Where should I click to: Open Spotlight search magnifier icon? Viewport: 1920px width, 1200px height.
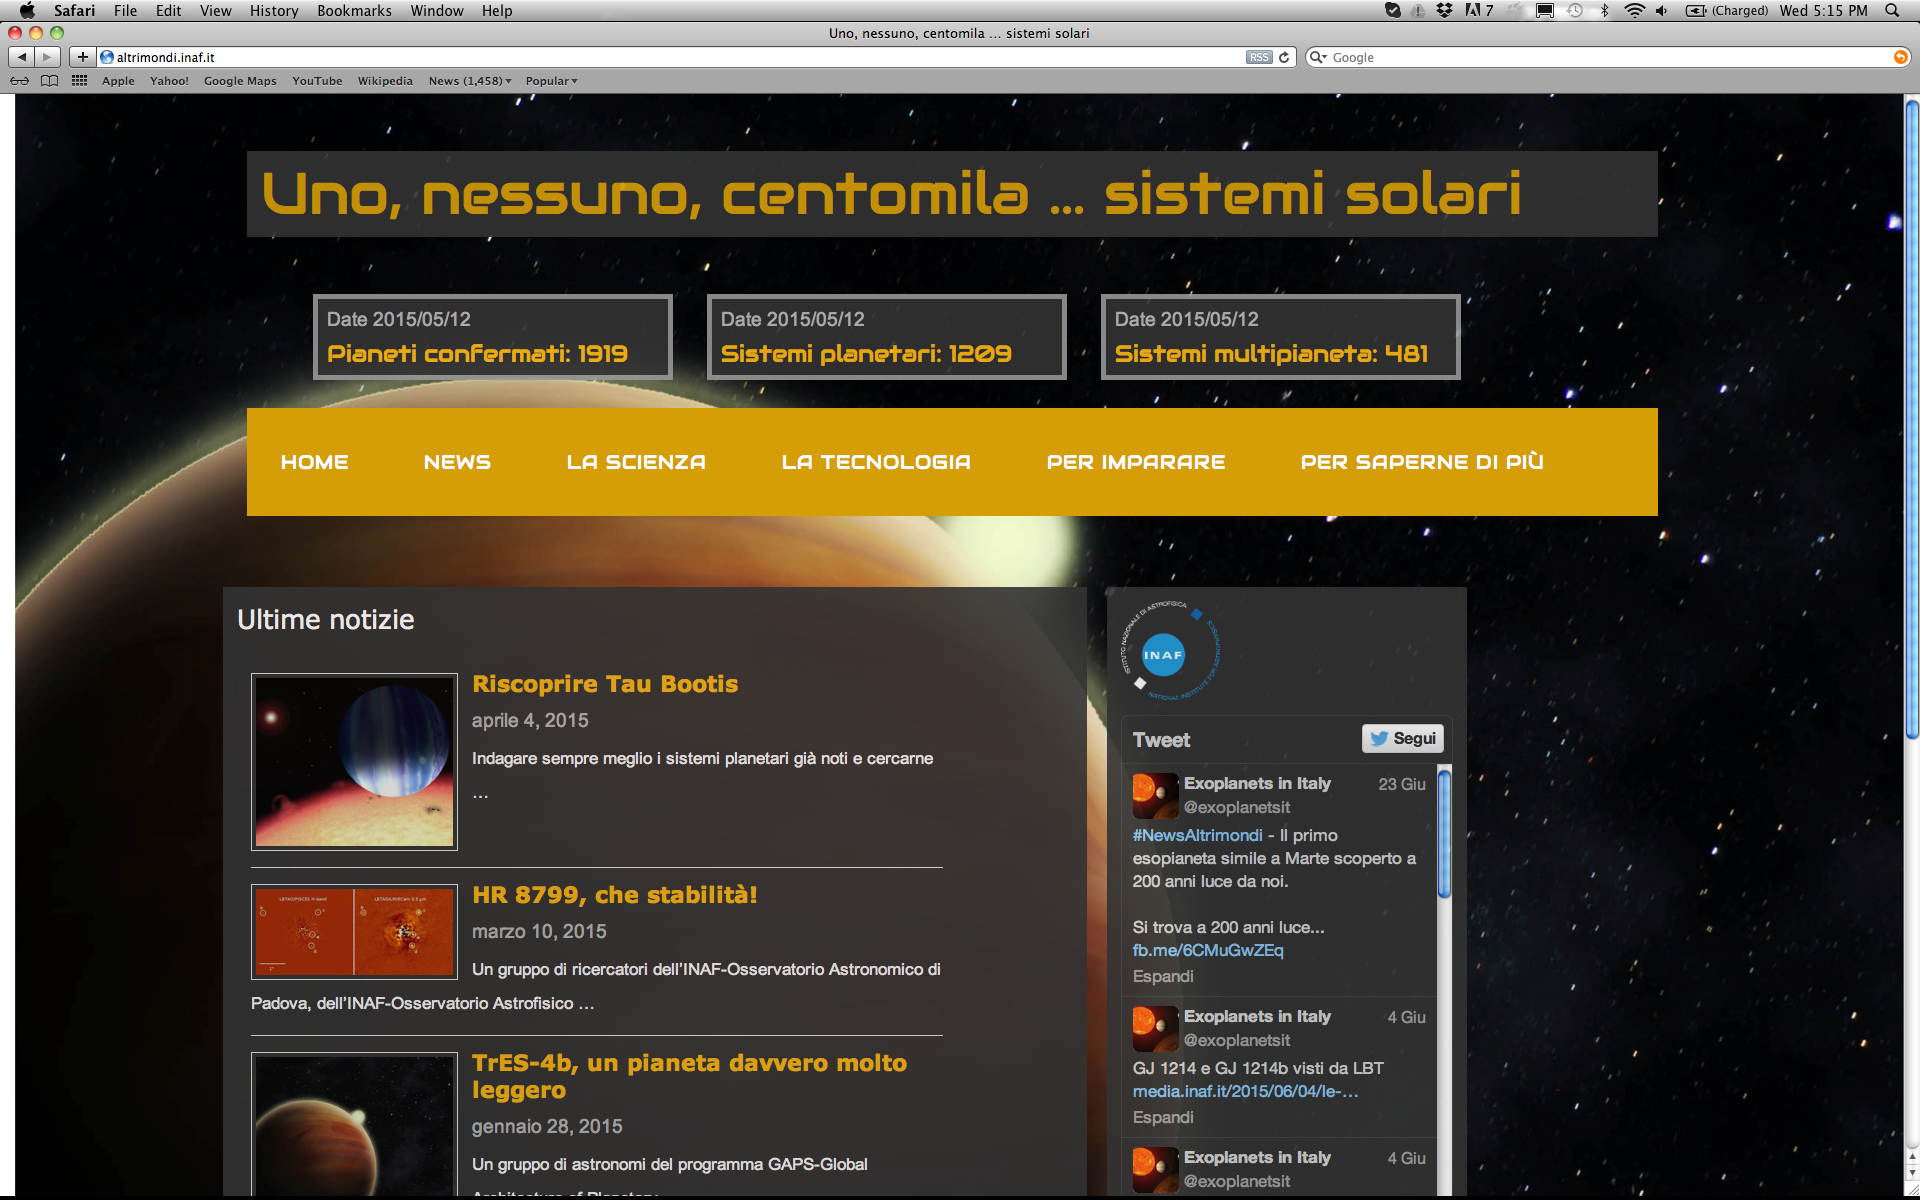click(x=1891, y=10)
